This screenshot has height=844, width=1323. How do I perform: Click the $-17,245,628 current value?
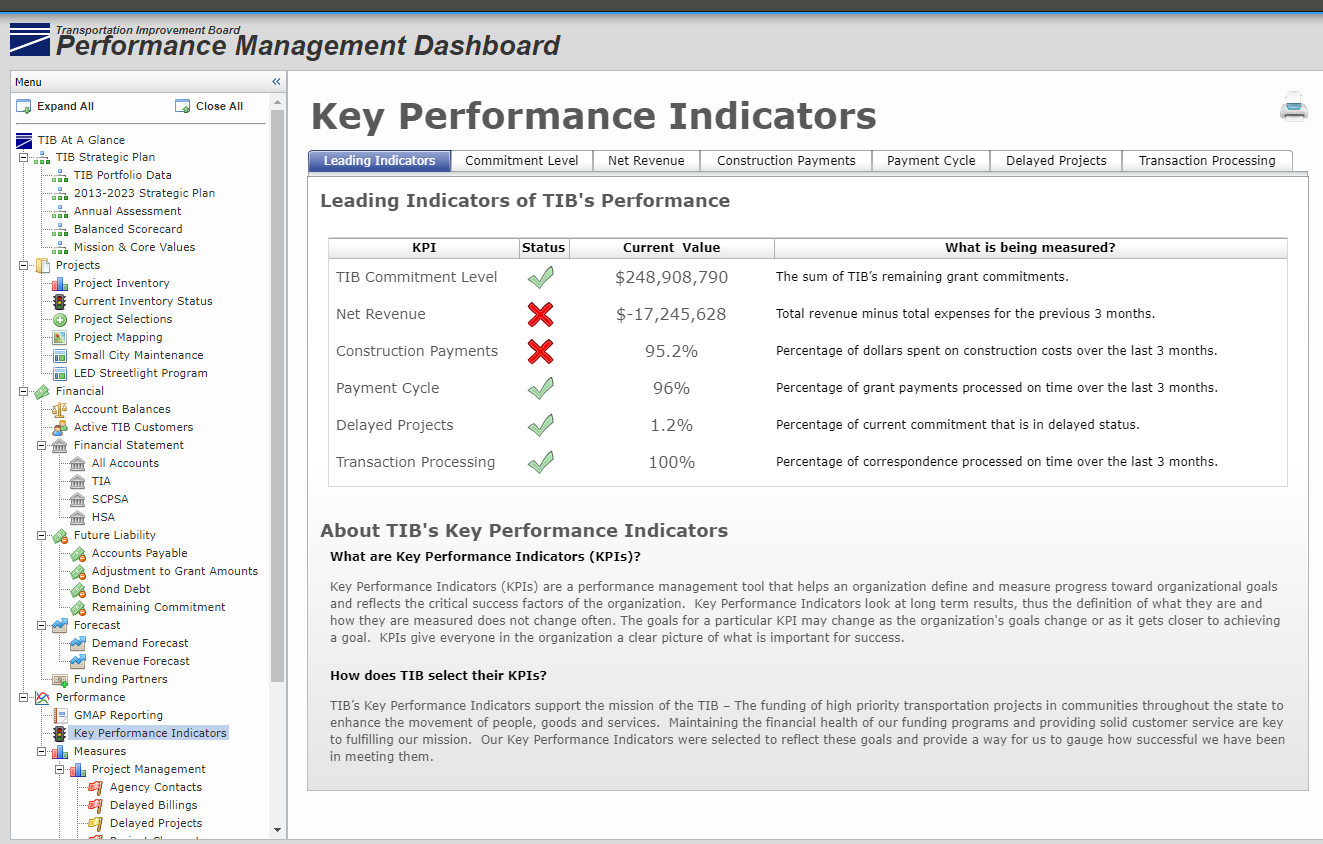[671, 314]
